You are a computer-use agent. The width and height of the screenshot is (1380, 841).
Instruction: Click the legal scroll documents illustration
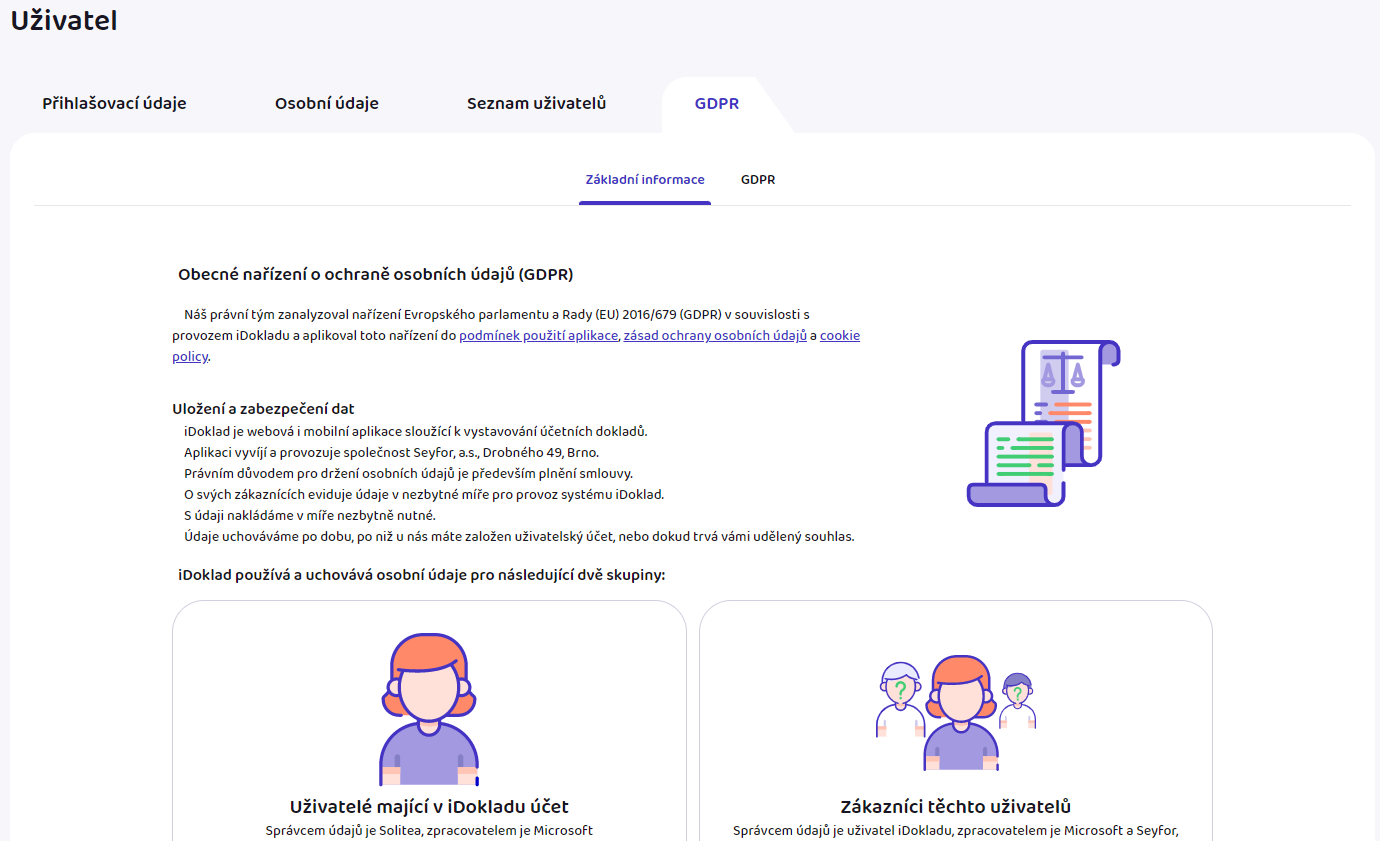click(x=1043, y=422)
